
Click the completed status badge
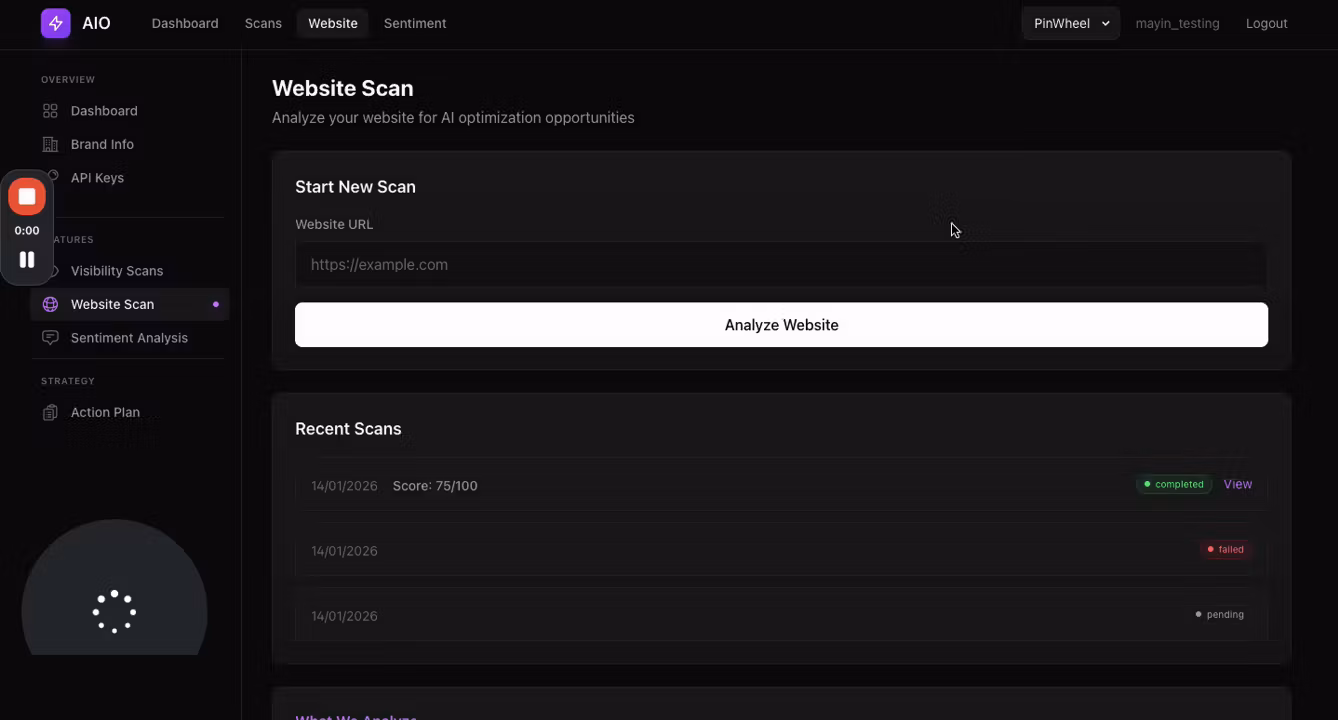1172,484
